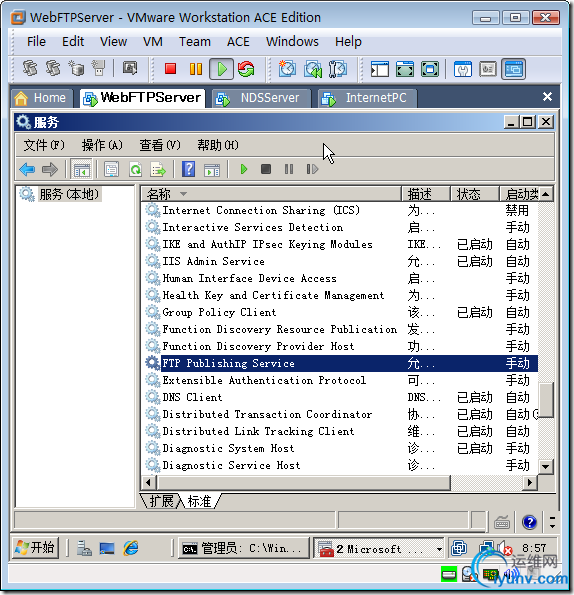Toggle the VMware sidebar view icon
This screenshot has height=595, width=574.
click(379, 69)
